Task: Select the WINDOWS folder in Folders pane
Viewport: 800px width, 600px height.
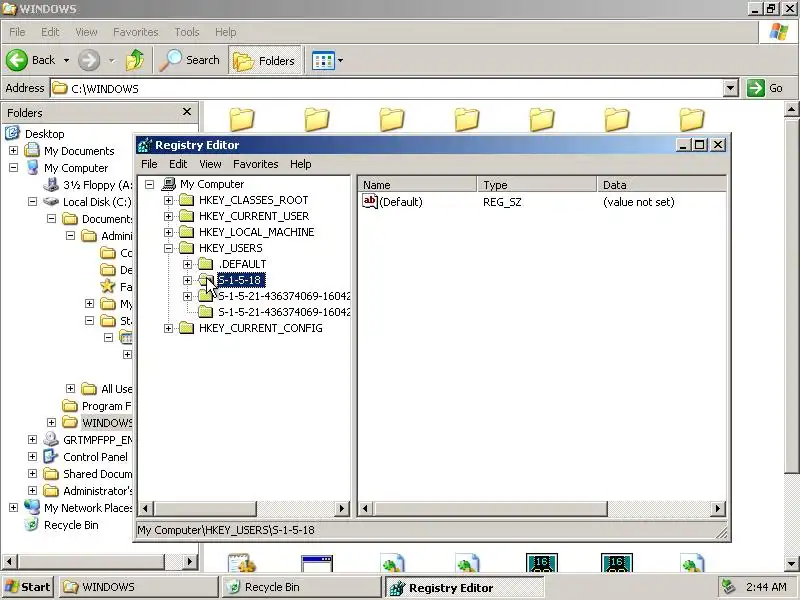Action: tap(107, 422)
